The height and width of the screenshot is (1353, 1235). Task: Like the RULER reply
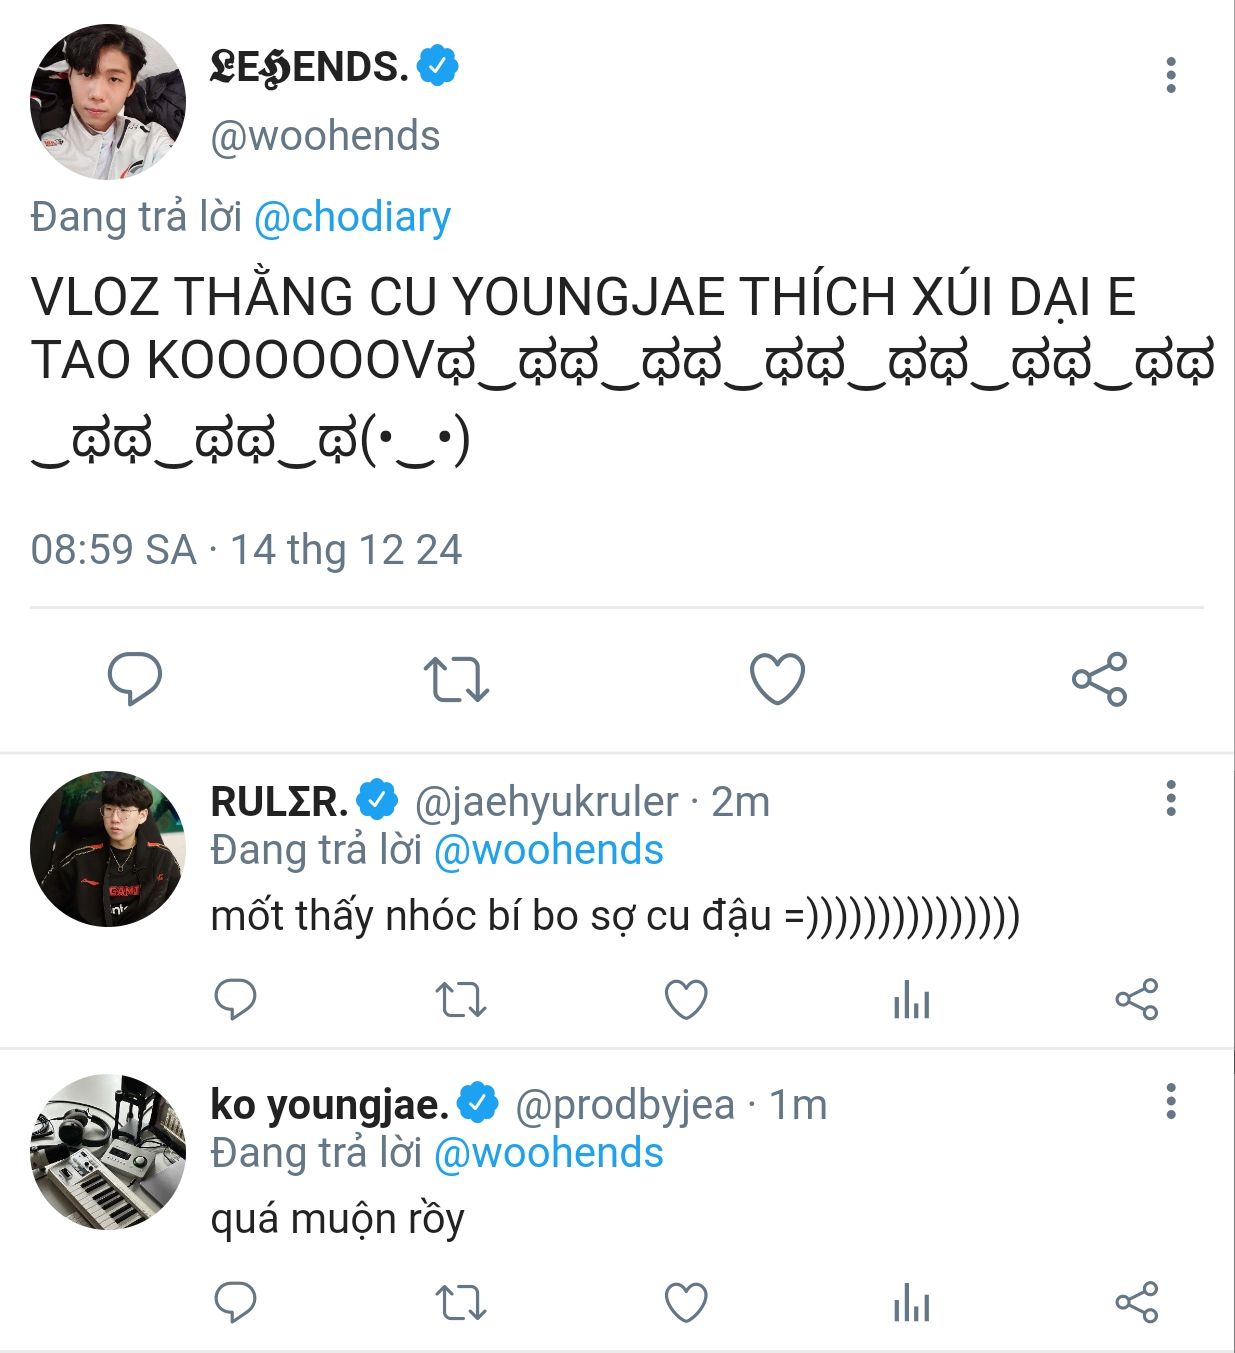(686, 999)
